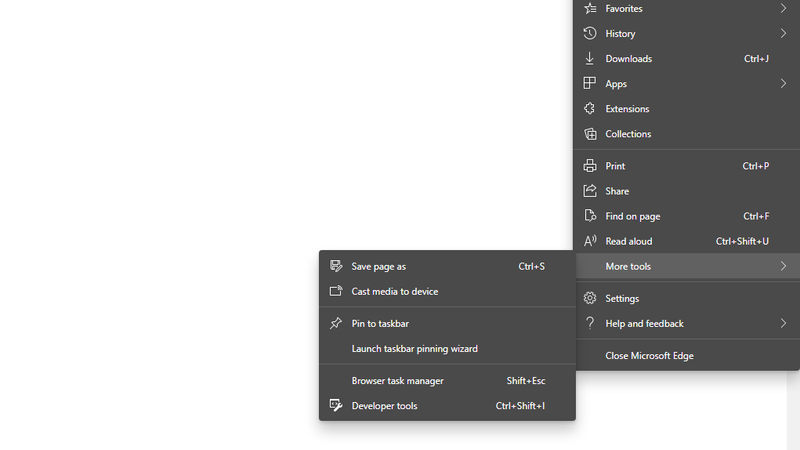
Task: Expand the More tools chevron
Action: (783, 266)
